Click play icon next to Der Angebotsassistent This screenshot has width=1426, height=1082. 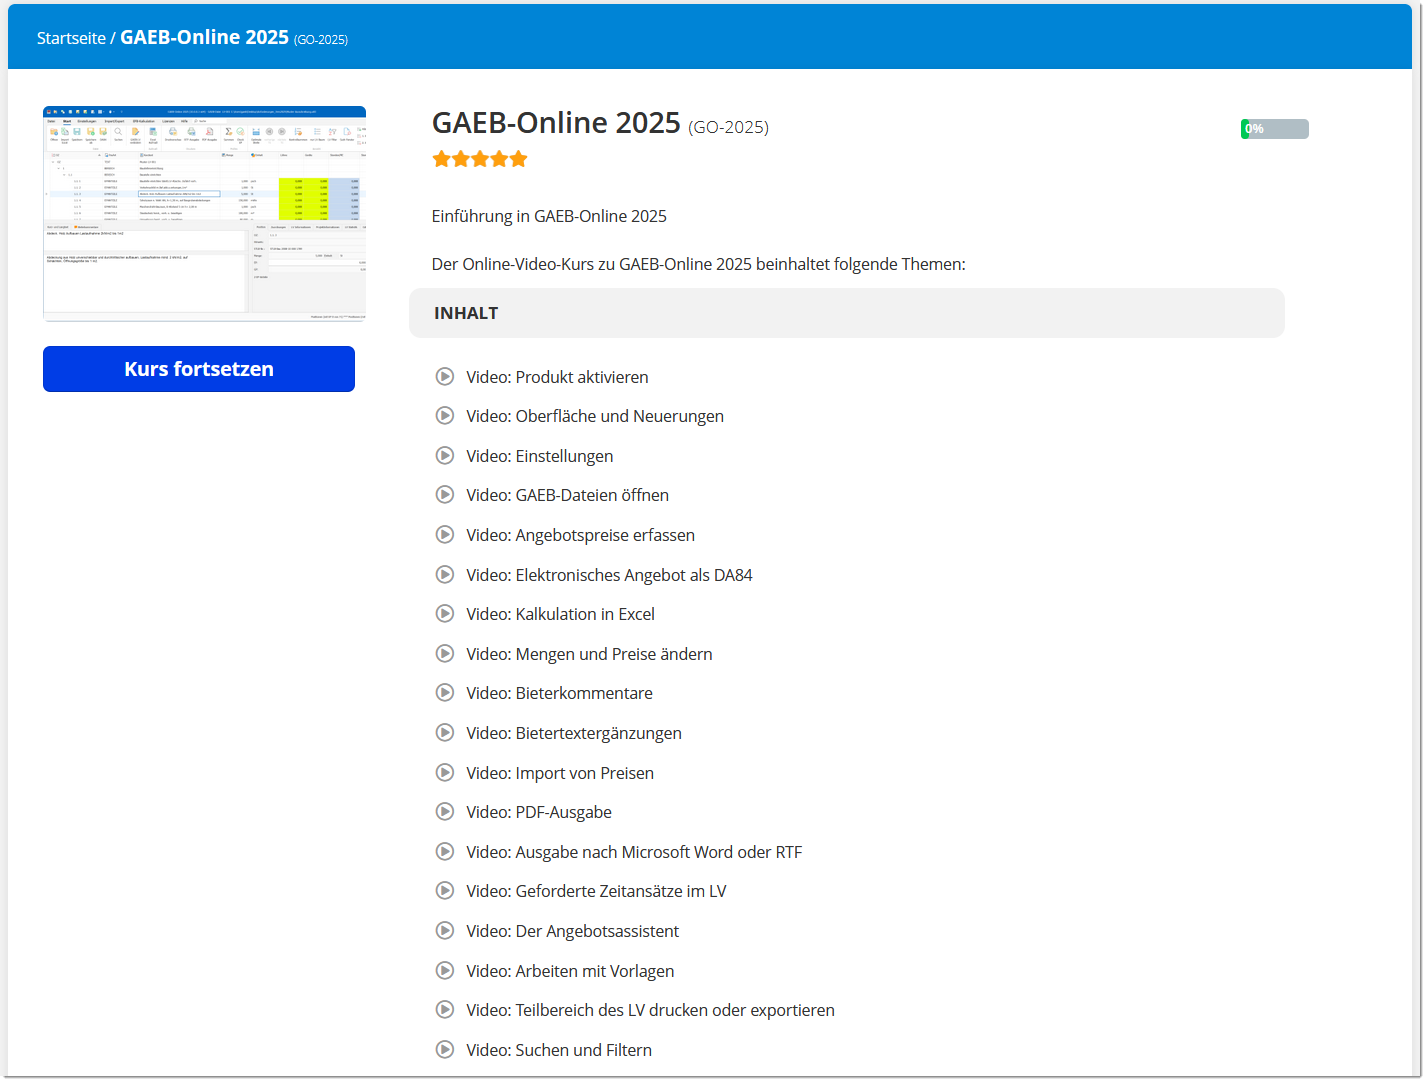click(x=445, y=931)
